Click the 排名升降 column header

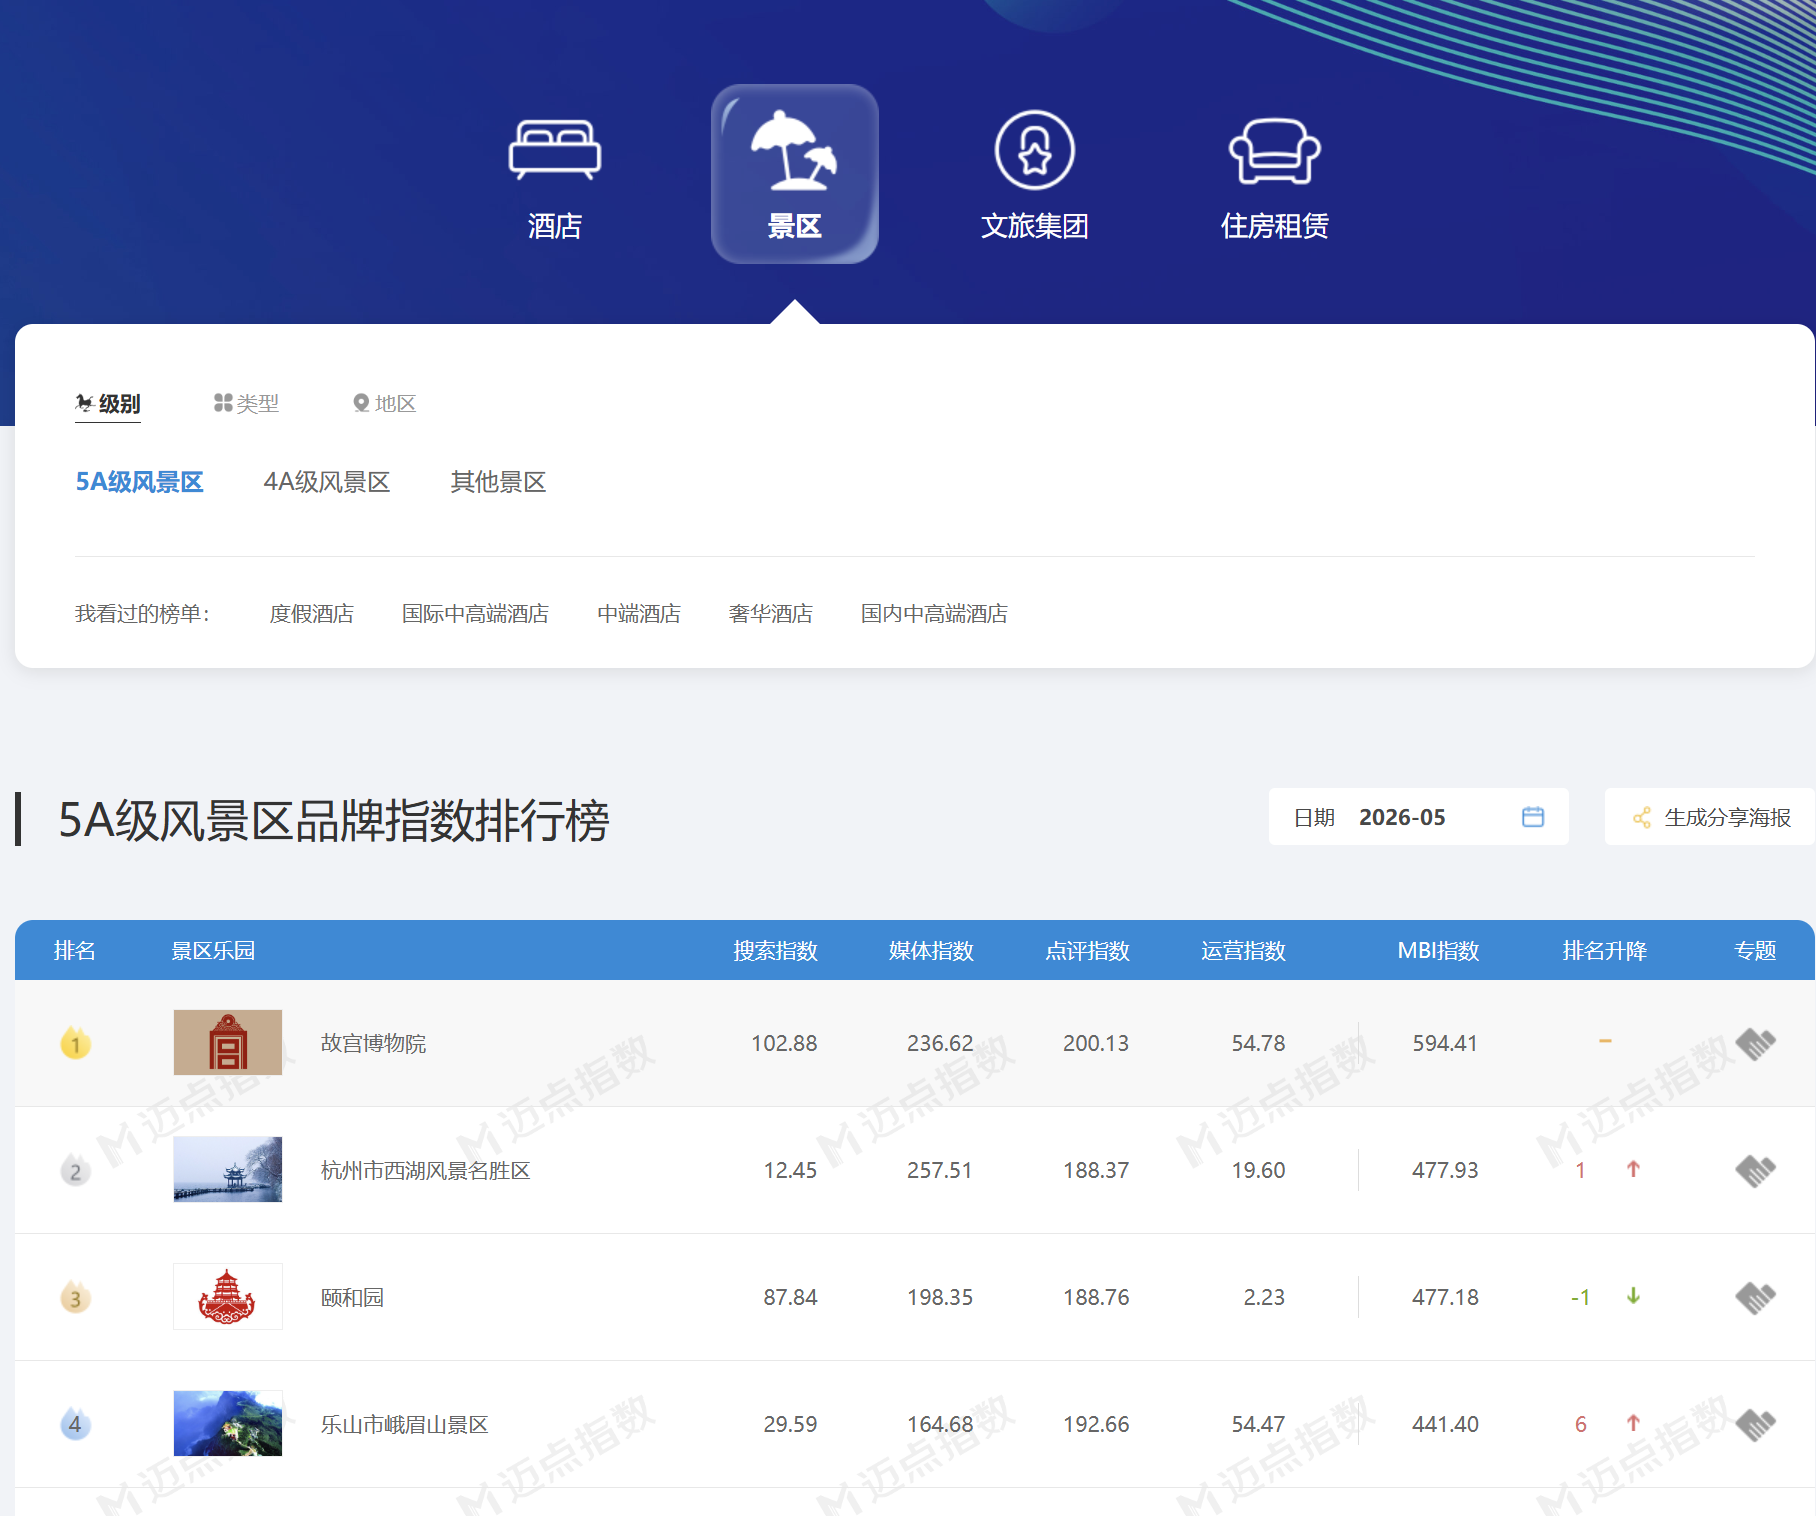[x=1605, y=950]
